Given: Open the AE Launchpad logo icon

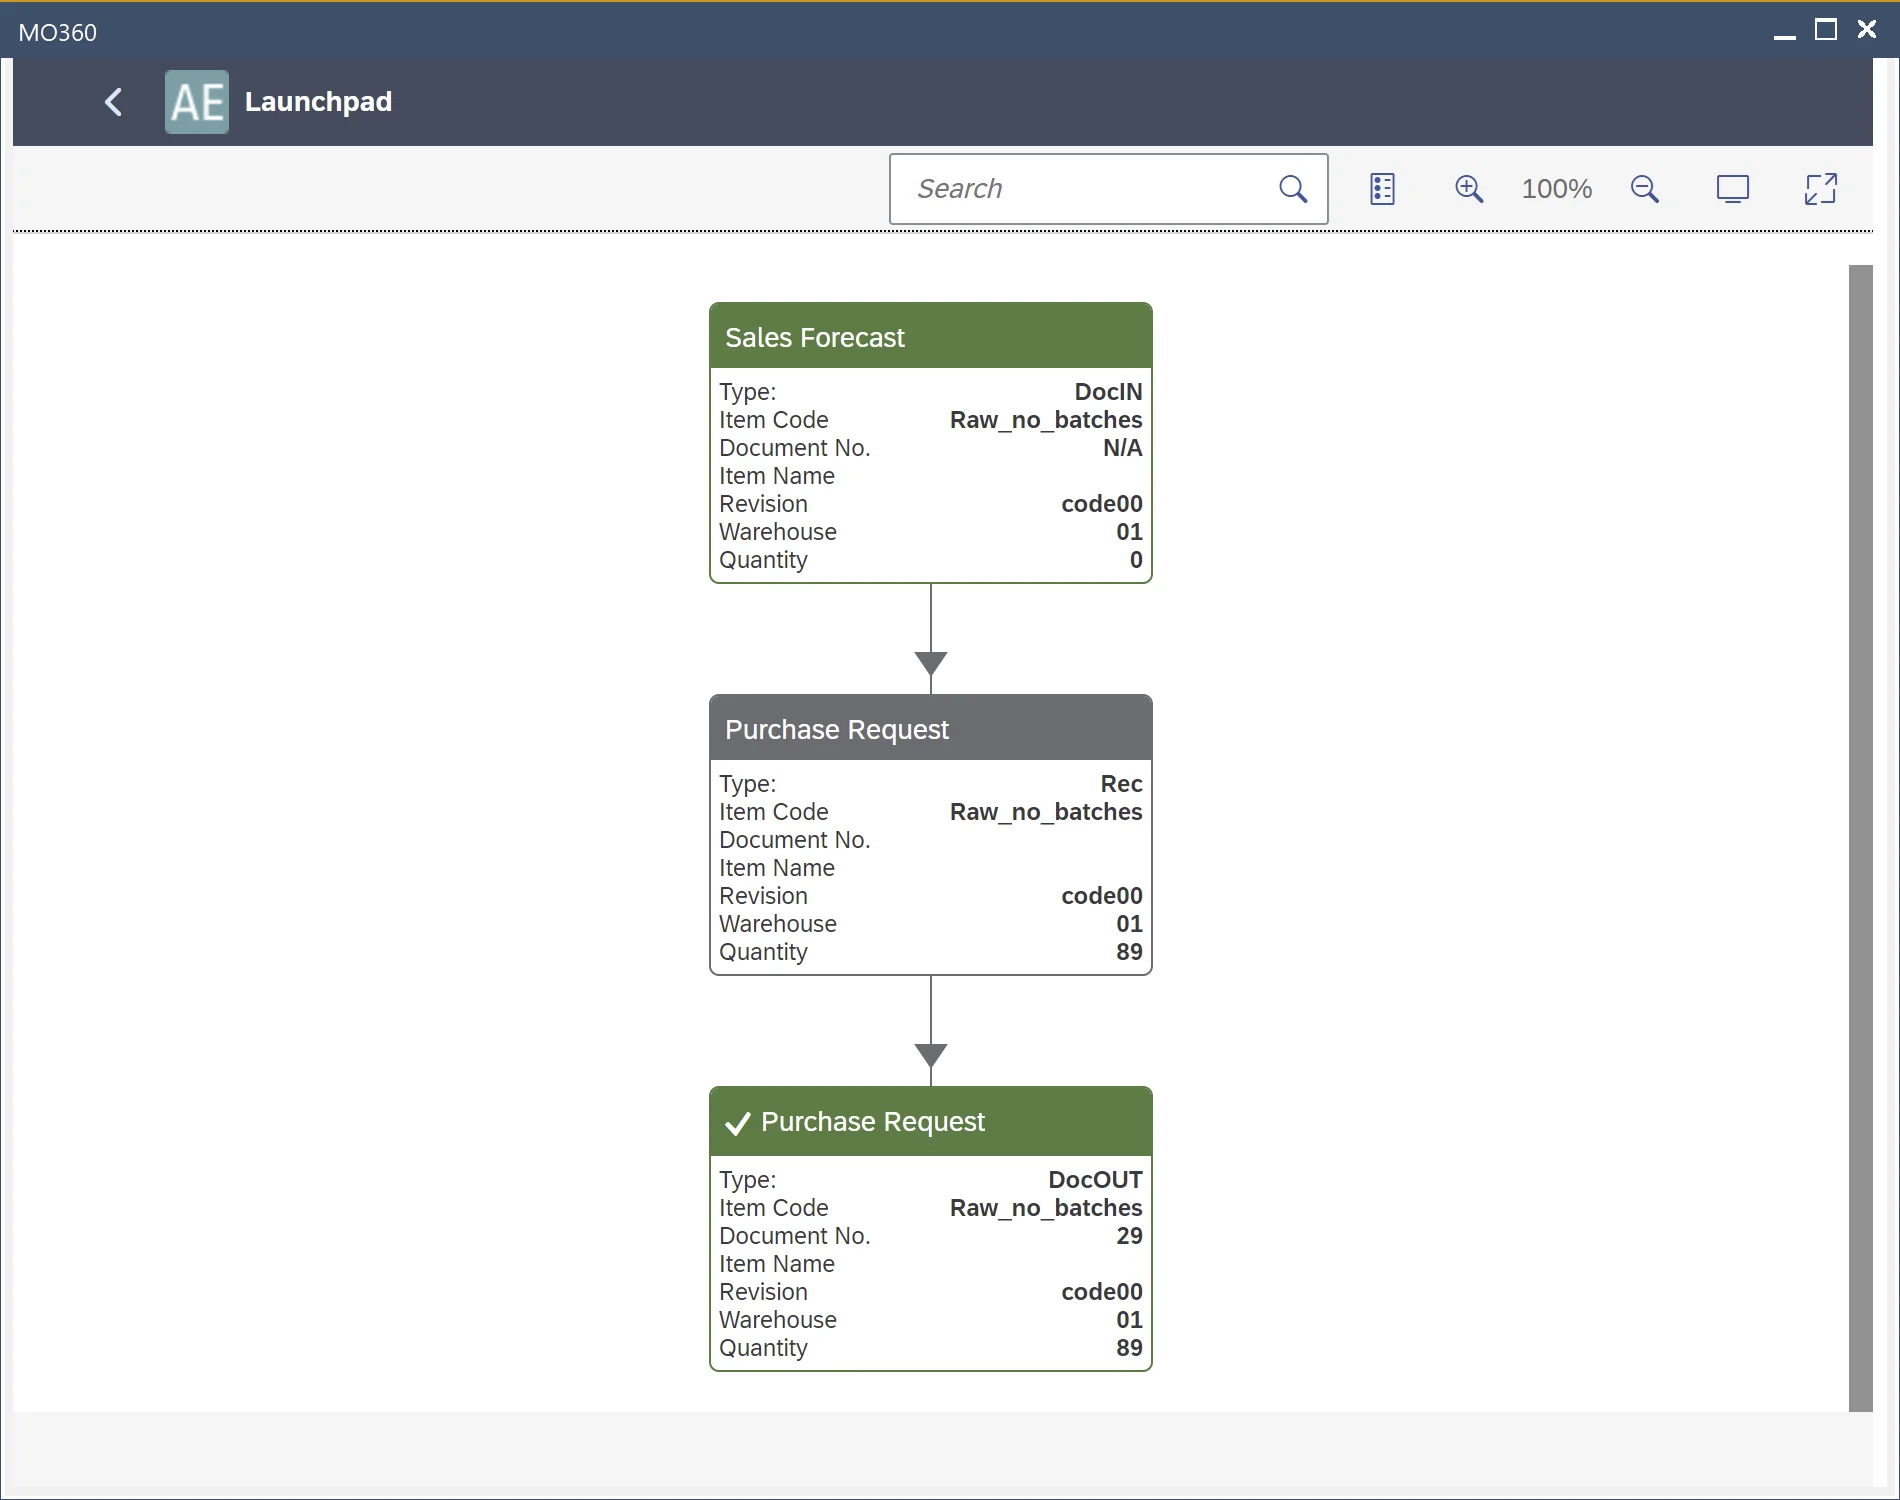Looking at the screenshot, I should point(196,102).
